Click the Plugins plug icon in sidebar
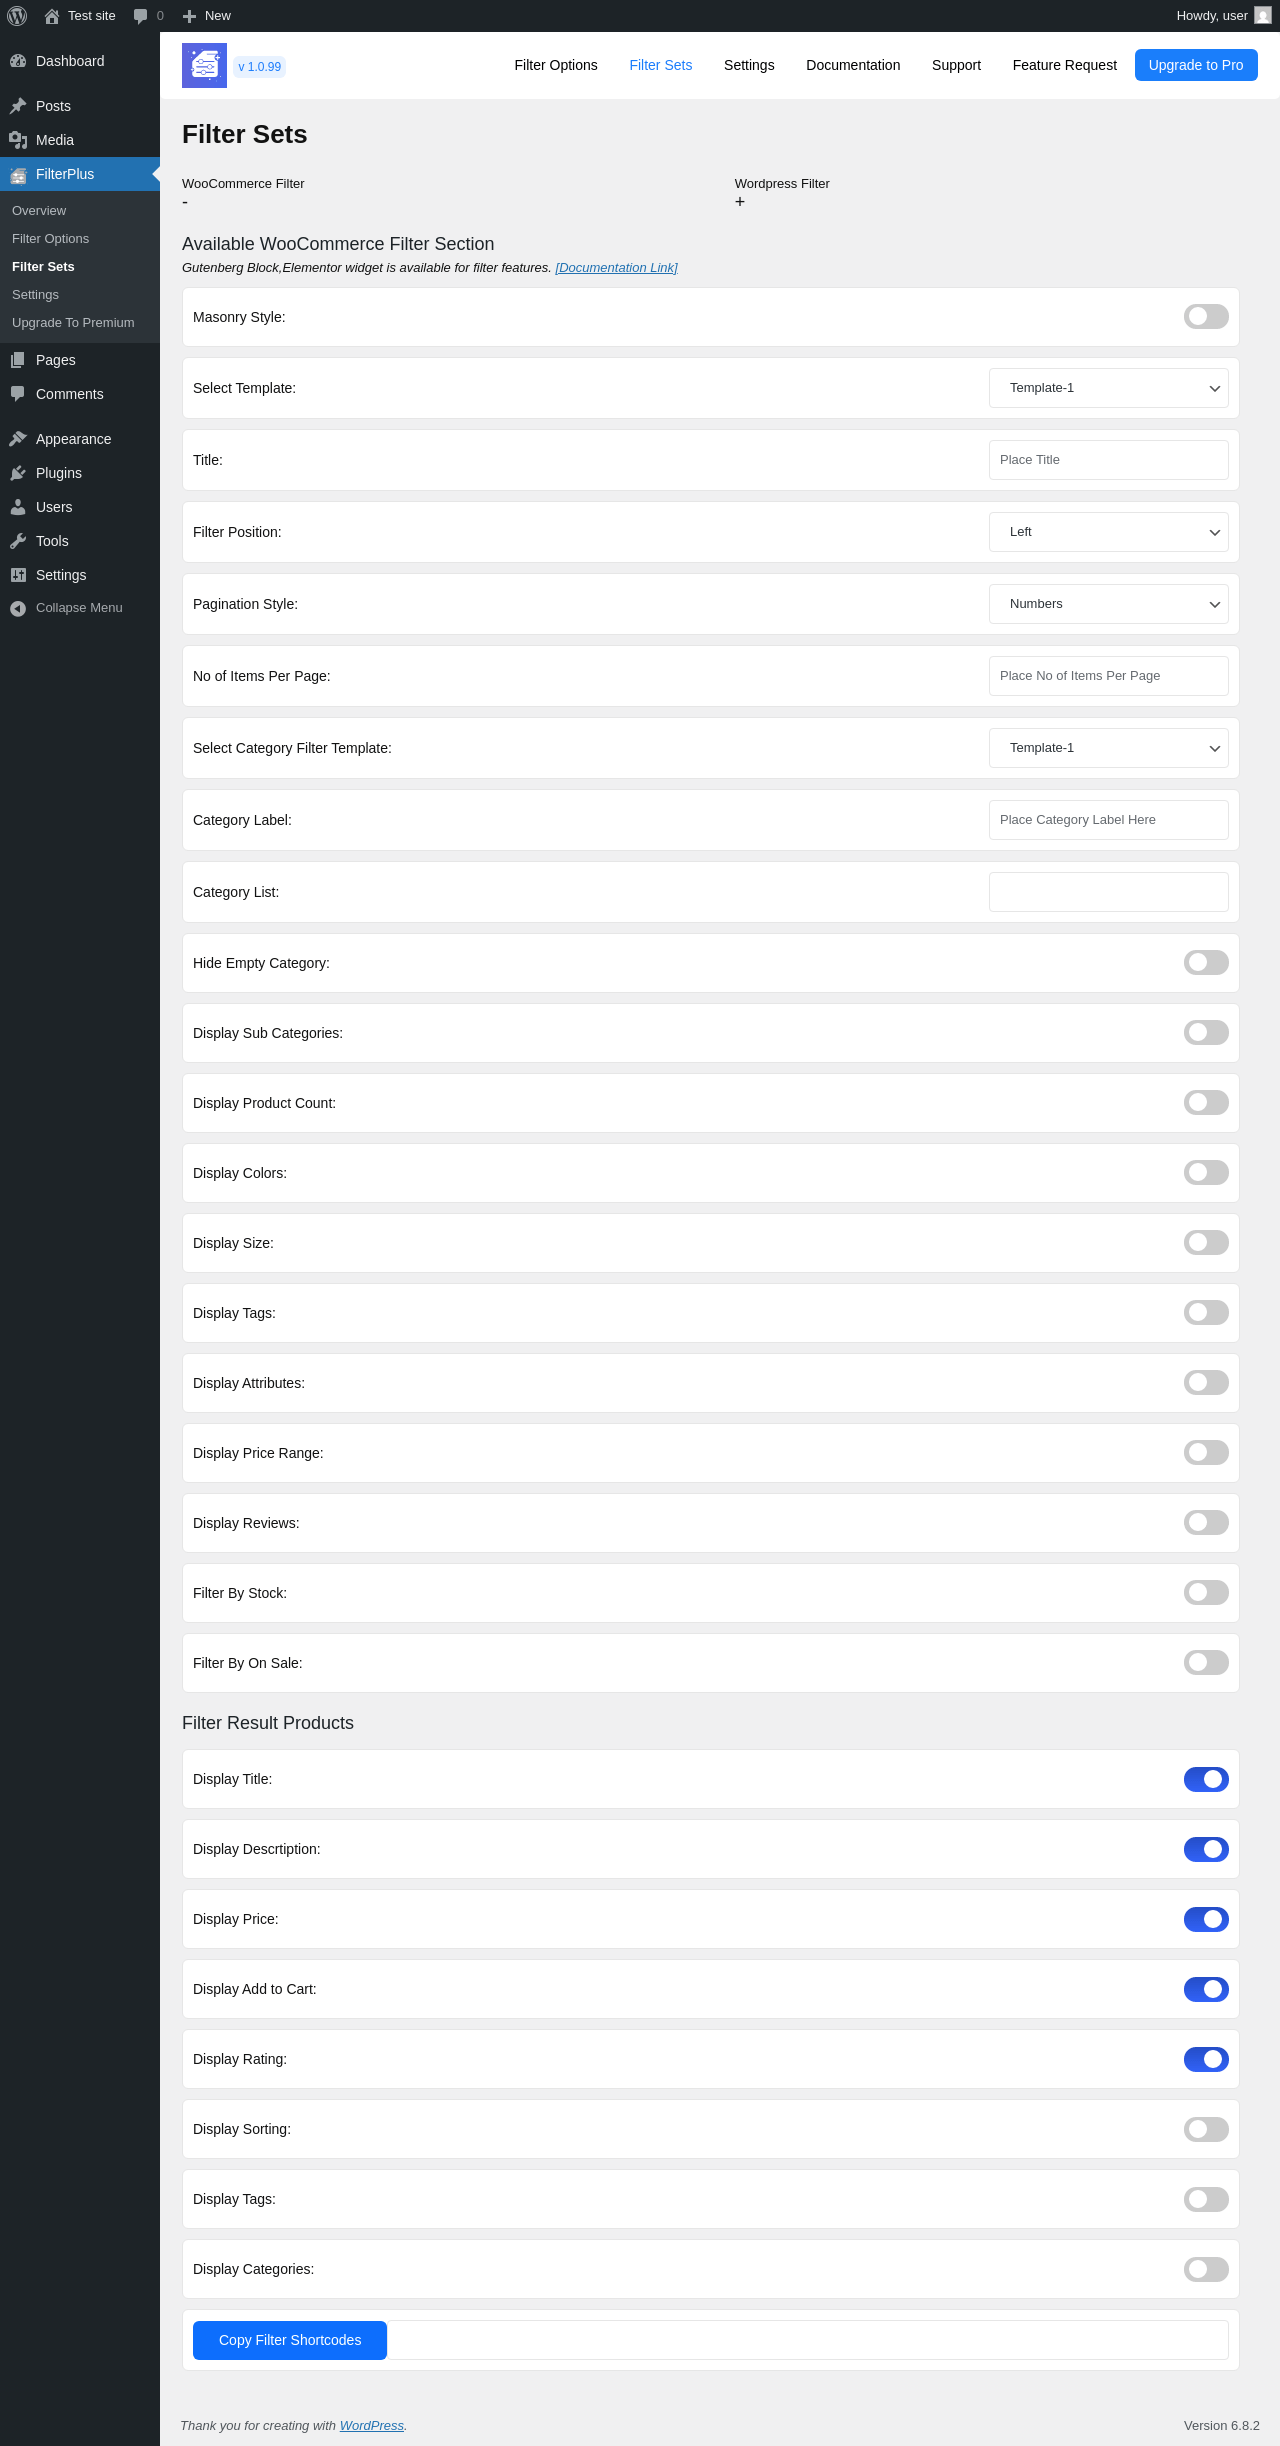This screenshot has height=2446, width=1280. [18, 473]
